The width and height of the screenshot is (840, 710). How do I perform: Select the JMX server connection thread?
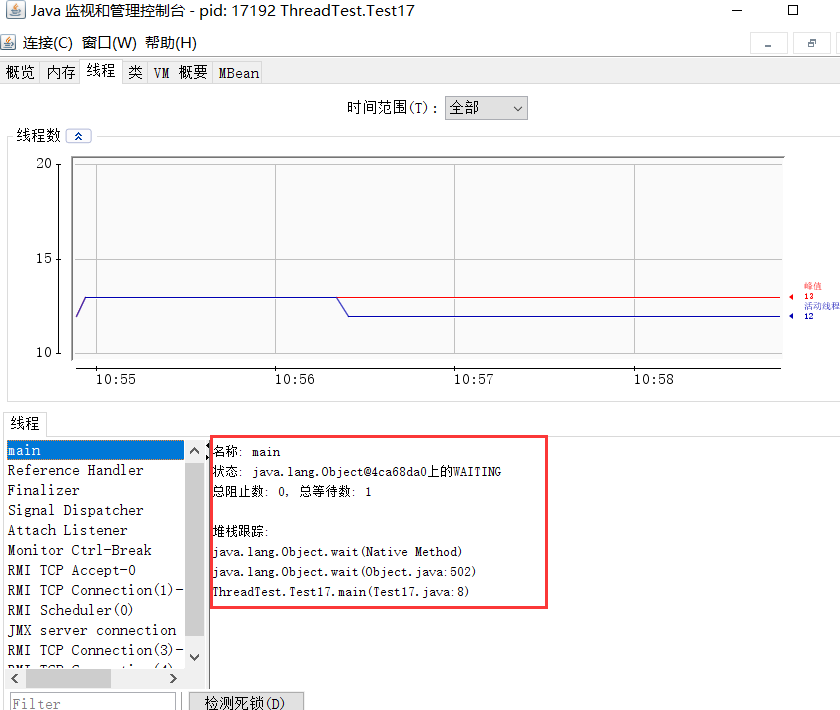95,630
